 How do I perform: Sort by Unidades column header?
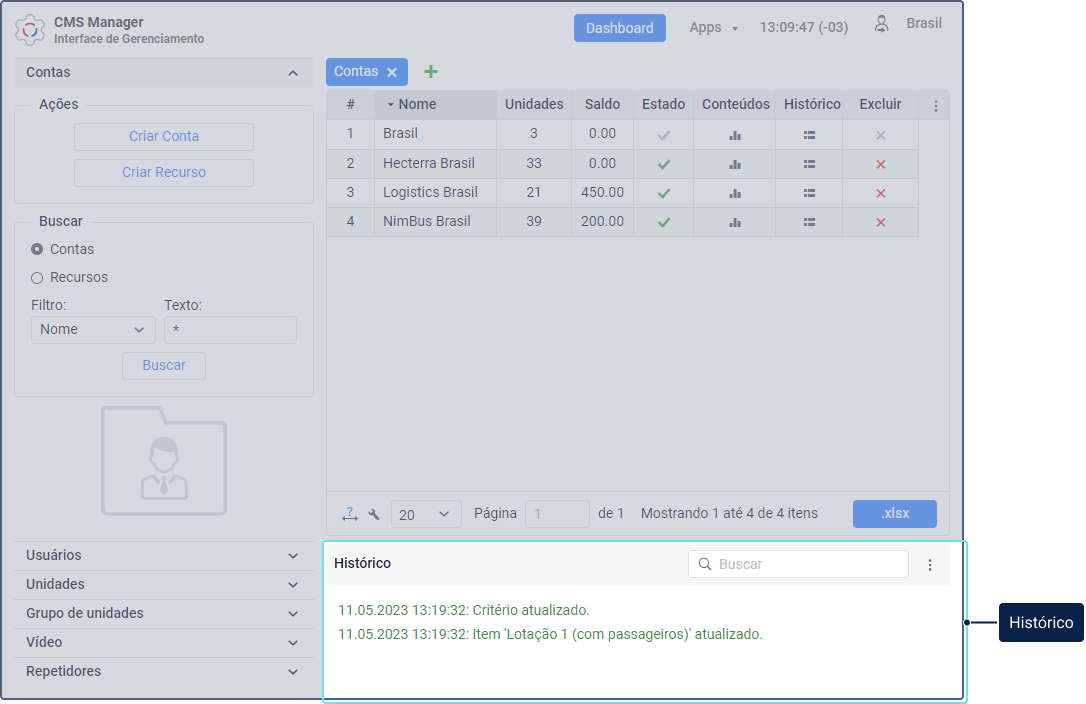(534, 105)
